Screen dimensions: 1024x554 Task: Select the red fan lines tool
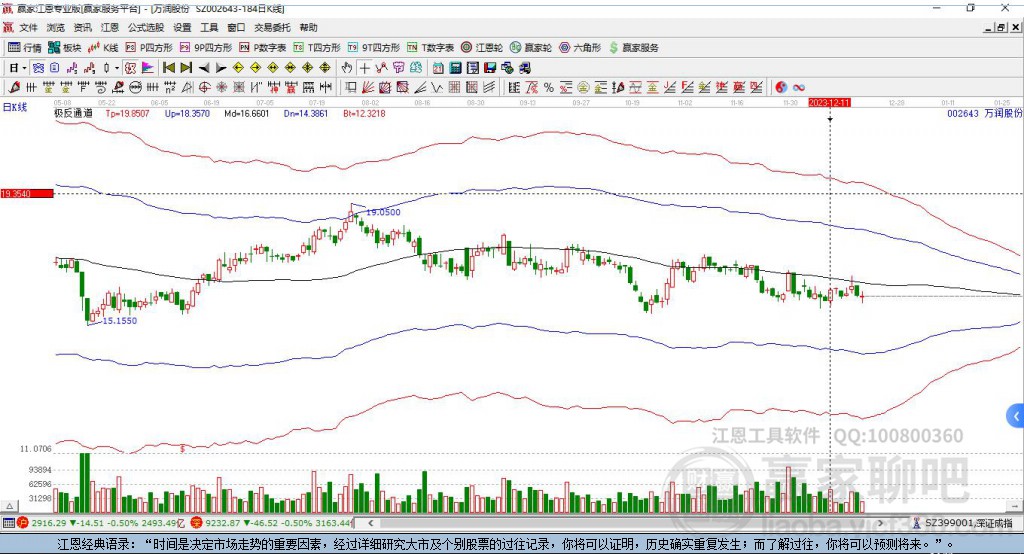click(x=368, y=88)
